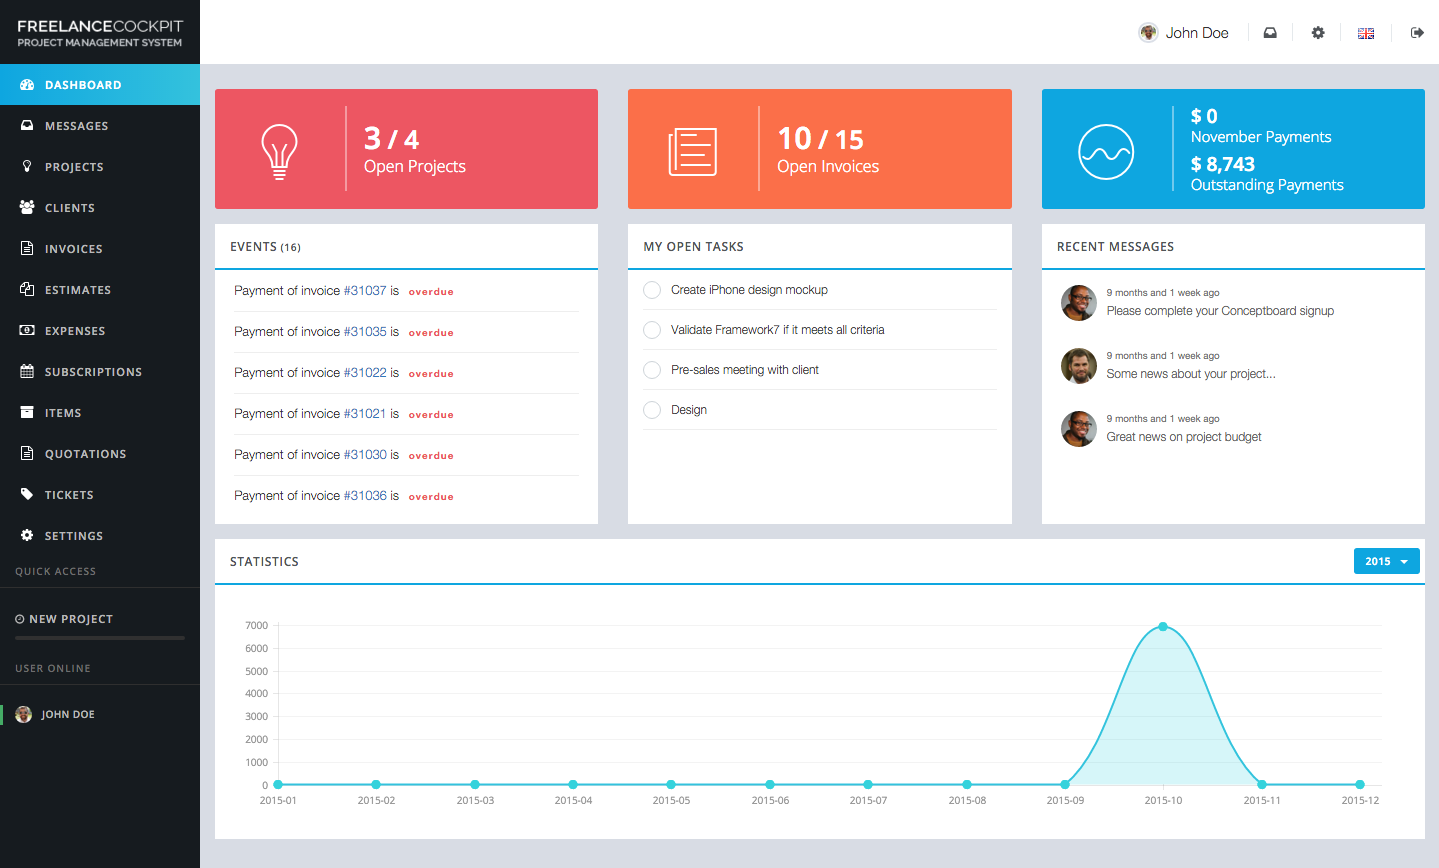
Task: Click the Open Invoices document icon
Action: (x=692, y=152)
